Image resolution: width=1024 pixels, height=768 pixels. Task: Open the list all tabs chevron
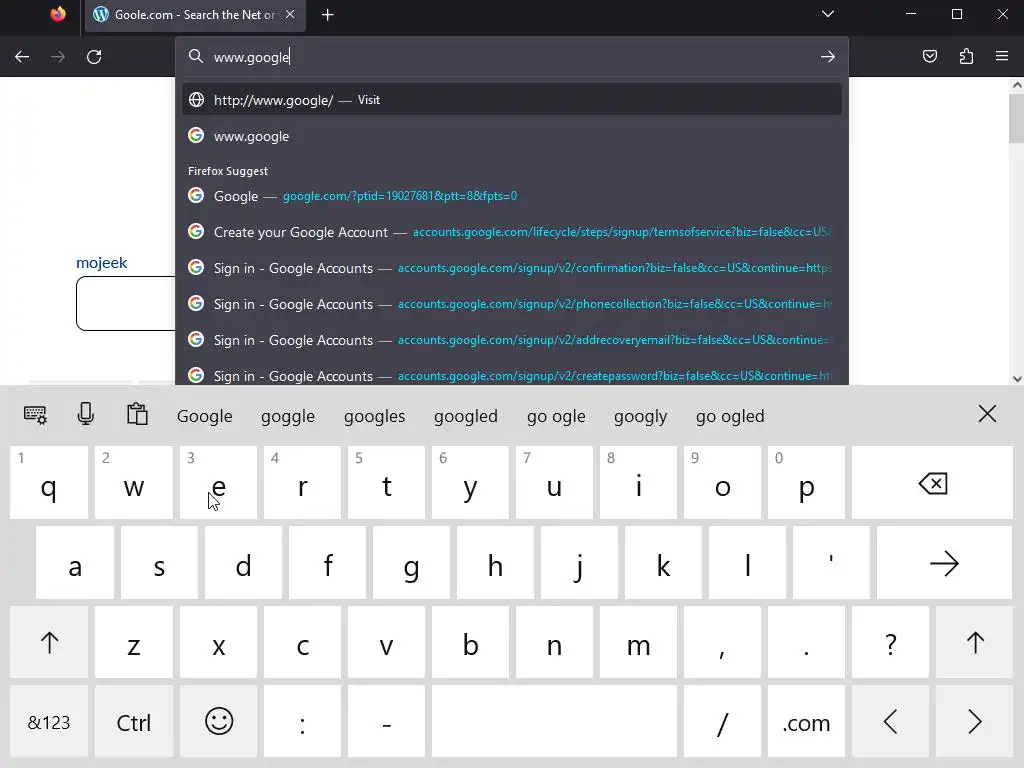pyautogui.click(x=827, y=14)
